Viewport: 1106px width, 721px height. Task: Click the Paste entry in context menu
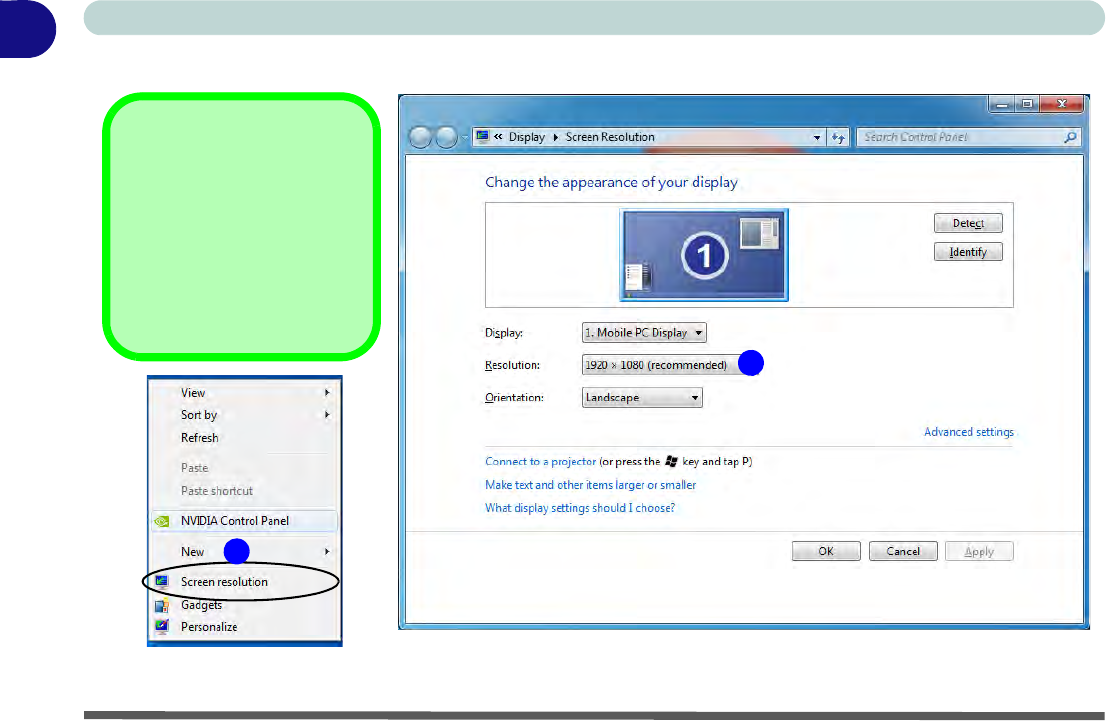click(x=244, y=468)
